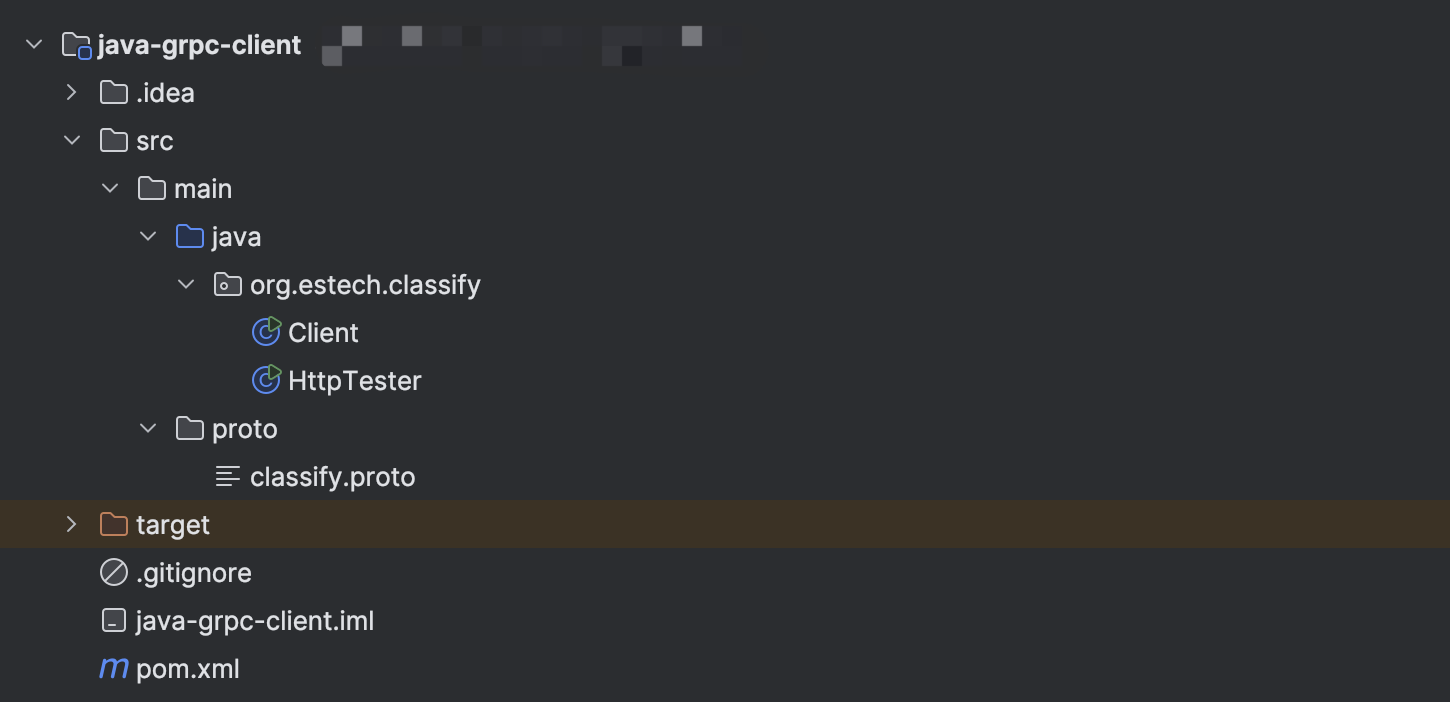Select the HttpTester class name
This screenshot has width=1450, height=702.
(x=354, y=381)
